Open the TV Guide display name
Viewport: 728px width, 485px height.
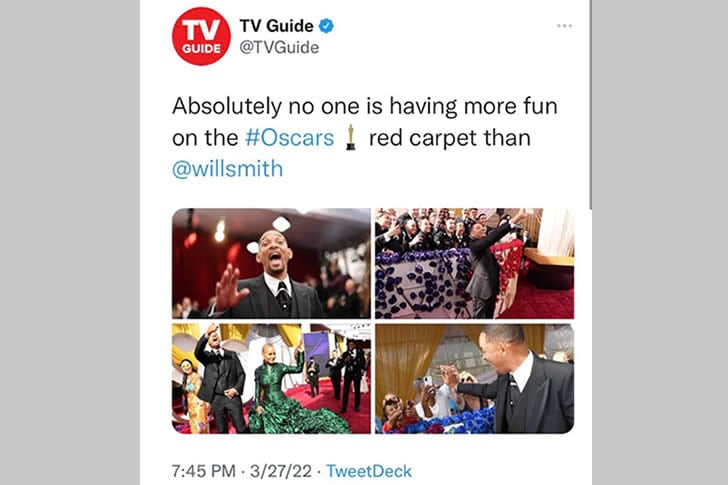point(276,26)
